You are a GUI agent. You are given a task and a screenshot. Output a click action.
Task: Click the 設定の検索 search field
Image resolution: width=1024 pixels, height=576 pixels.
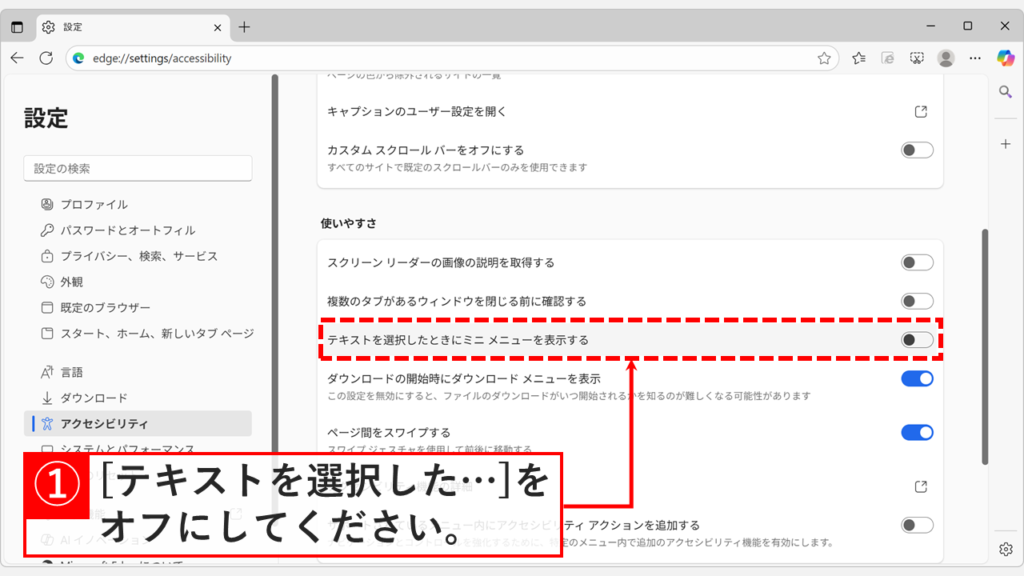pyautogui.click(x=137, y=168)
